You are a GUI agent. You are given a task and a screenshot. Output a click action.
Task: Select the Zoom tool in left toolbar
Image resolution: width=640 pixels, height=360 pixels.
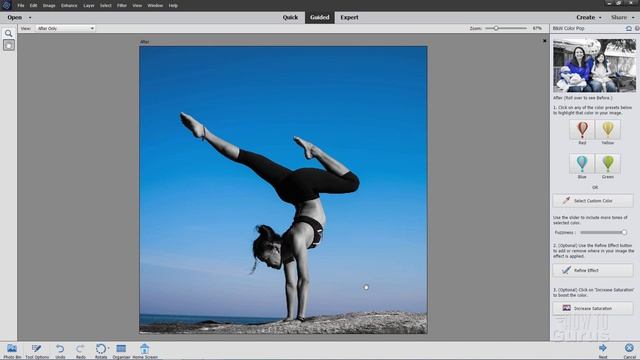(x=9, y=33)
